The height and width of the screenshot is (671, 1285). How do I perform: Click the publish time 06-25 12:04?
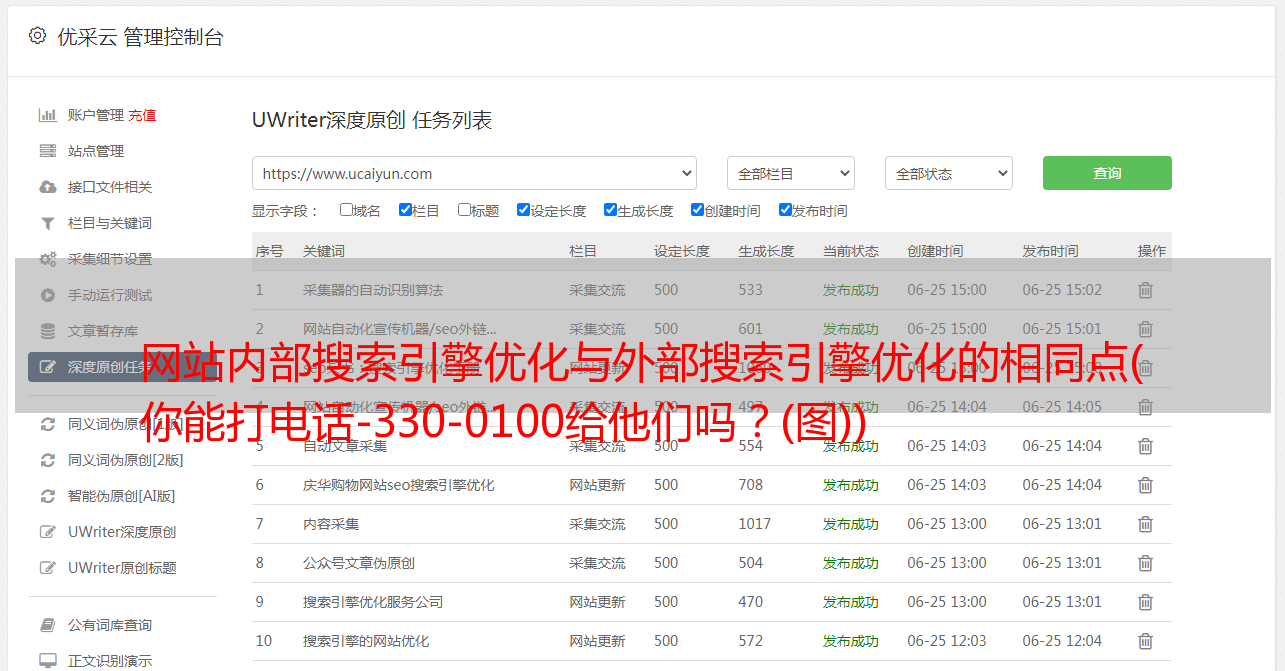(x=1062, y=641)
